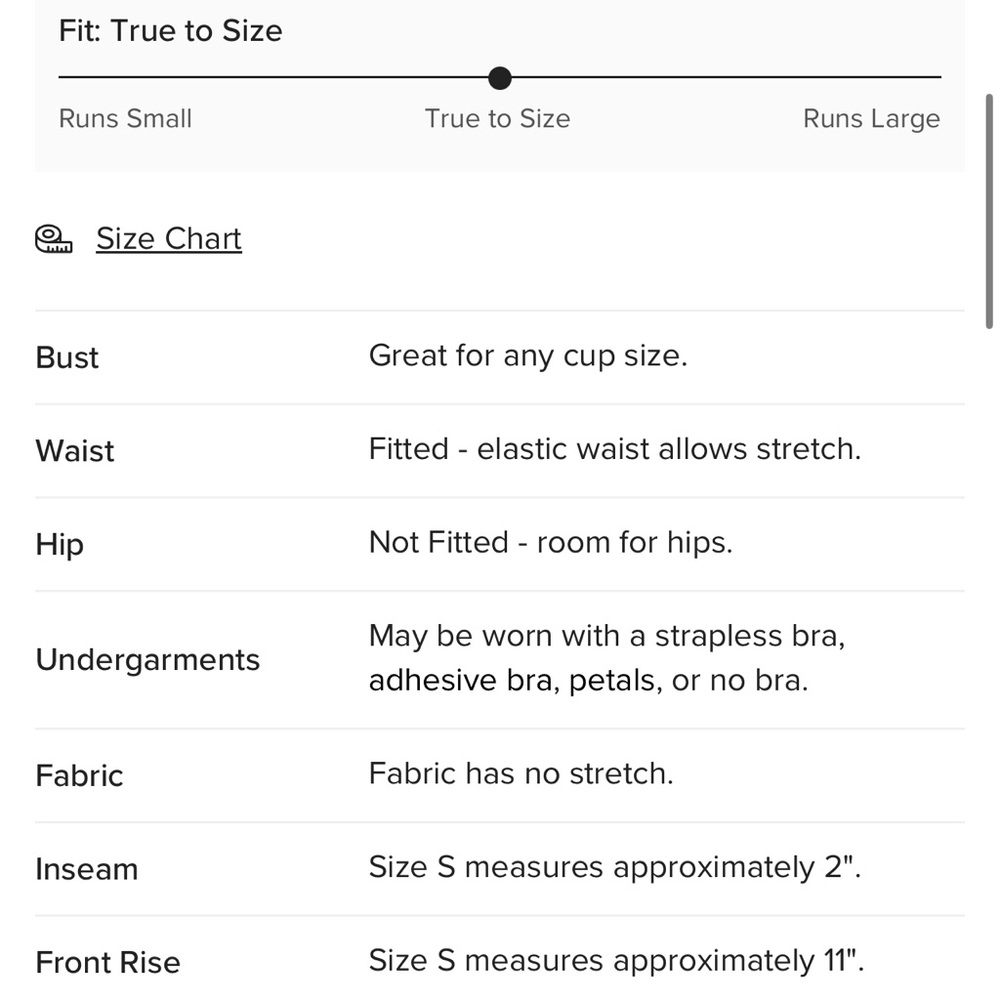Click the True to Size label under slider

tap(497, 119)
